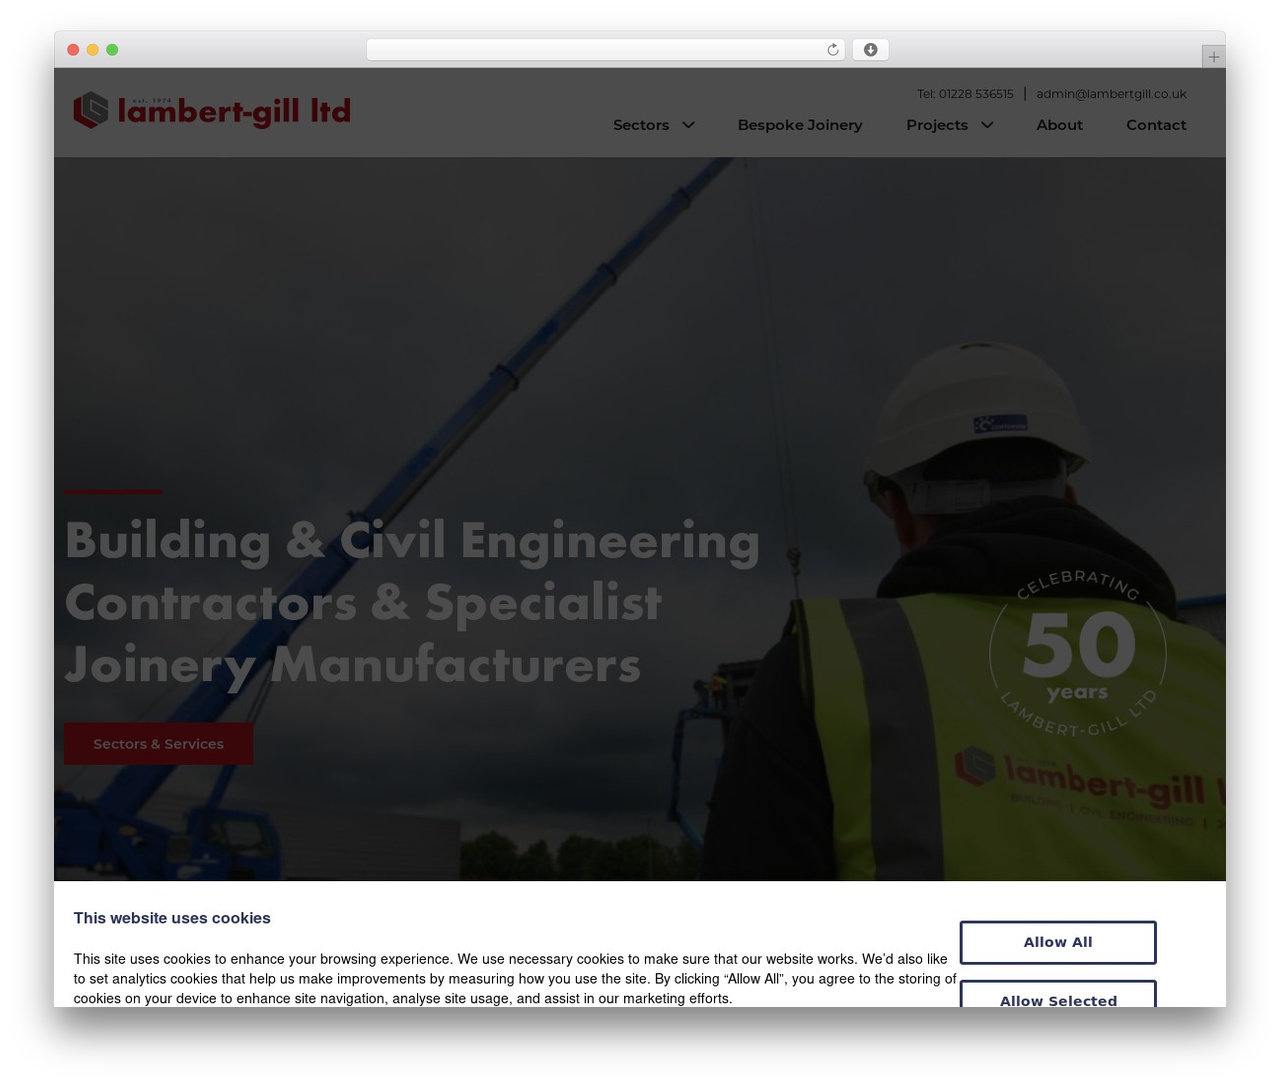The width and height of the screenshot is (1280, 1084).
Task: Add a new browser tab
Action: [x=1213, y=57]
